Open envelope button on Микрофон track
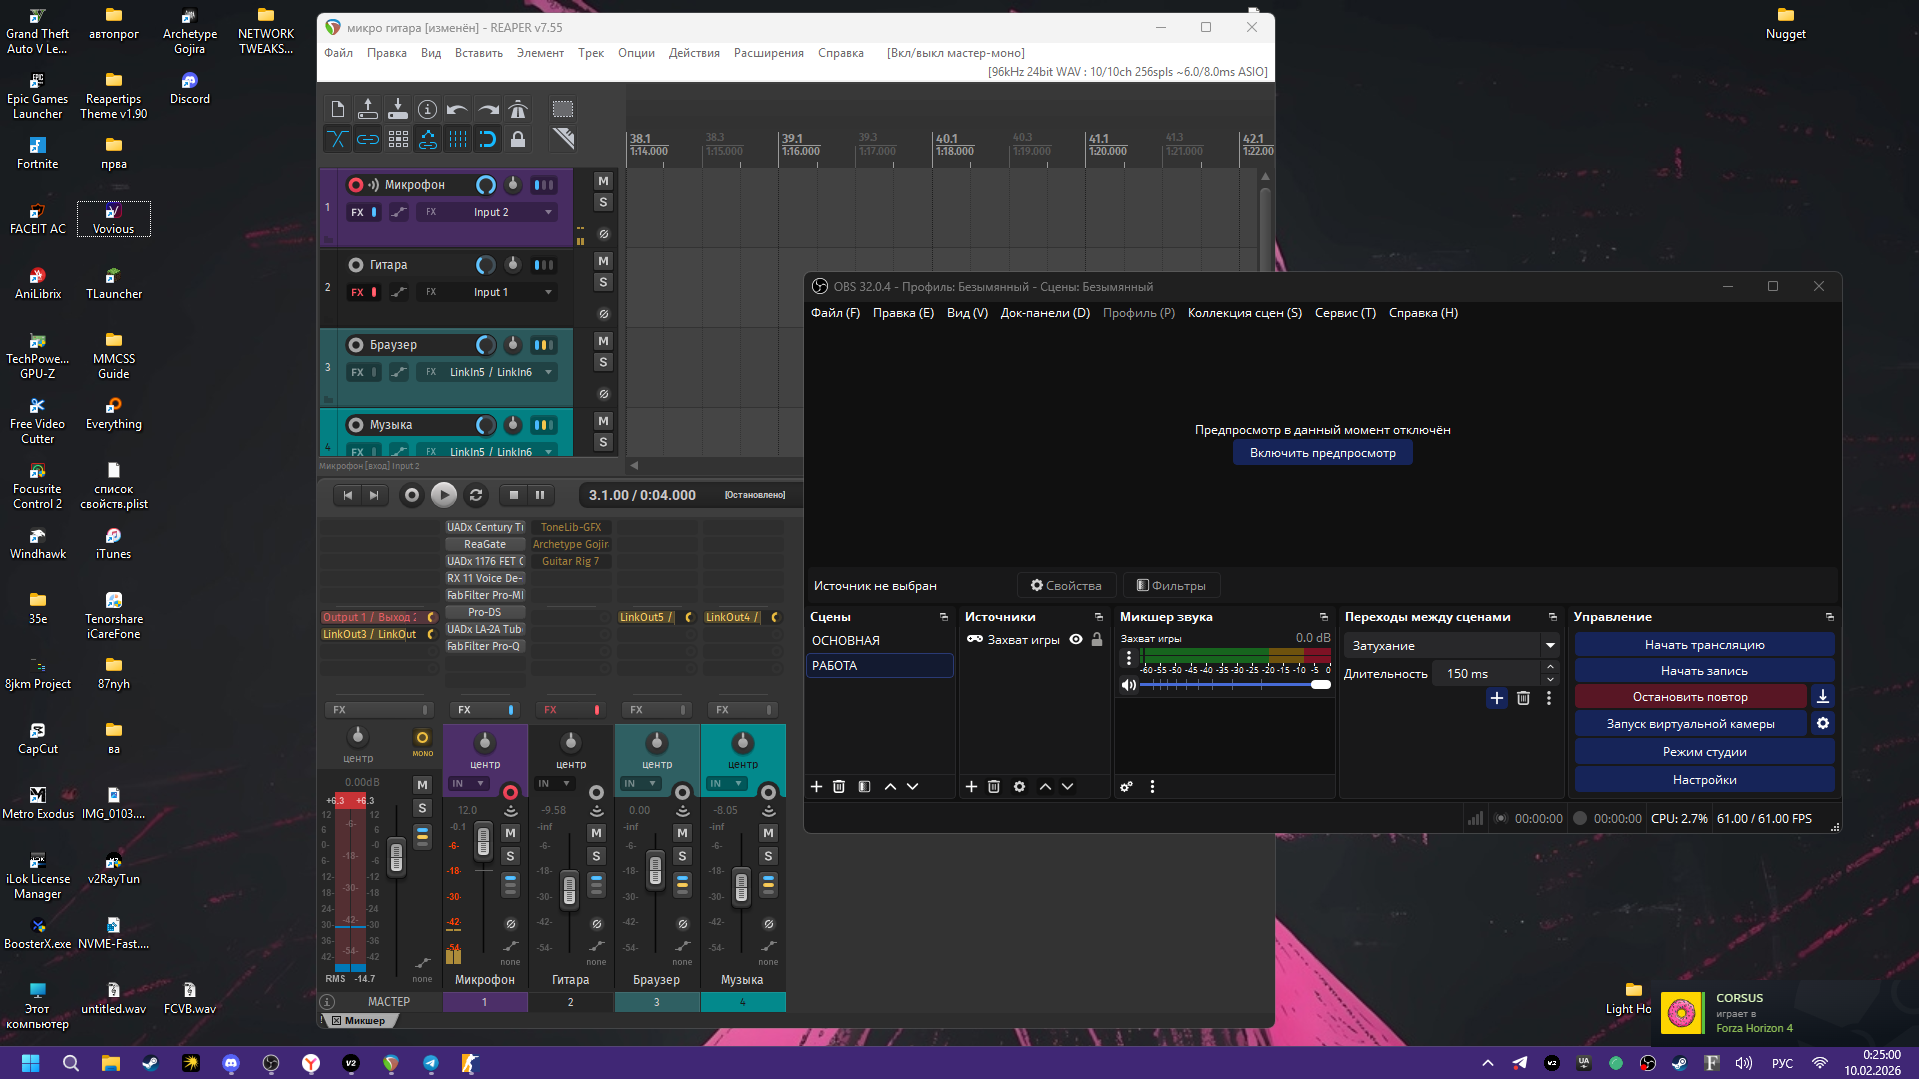The height and width of the screenshot is (1079, 1919). (399, 212)
